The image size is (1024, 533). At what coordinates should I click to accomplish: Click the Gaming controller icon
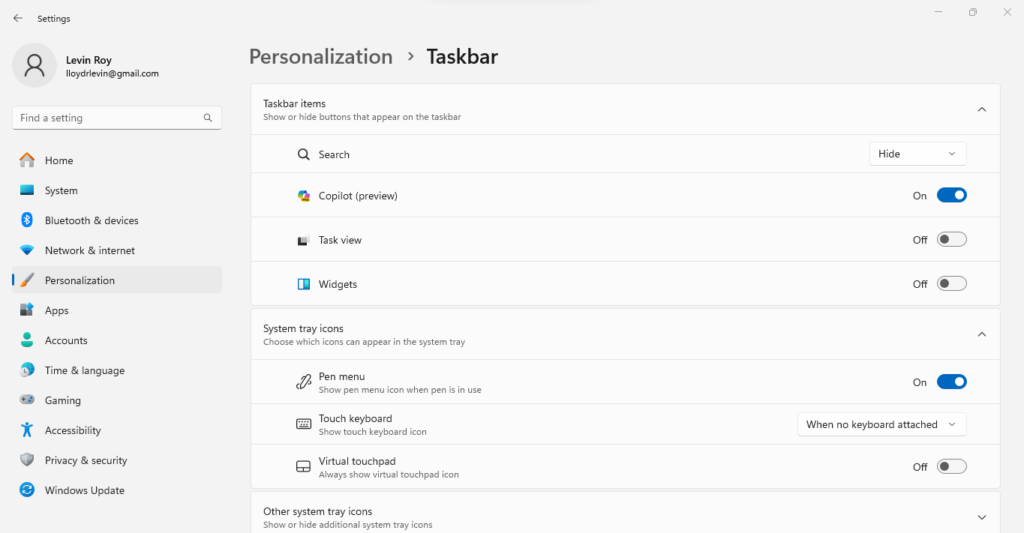pyautogui.click(x=27, y=400)
